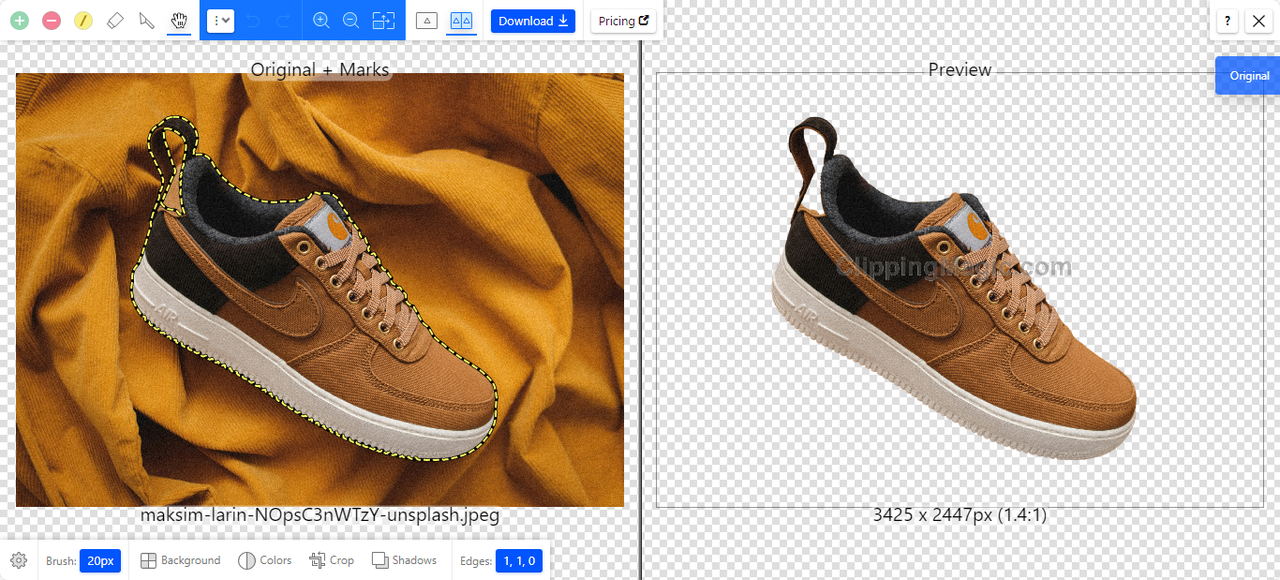This screenshot has height=580, width=1280.
Task: Switch to side-by-side pane view
Action: coord(461,20)
